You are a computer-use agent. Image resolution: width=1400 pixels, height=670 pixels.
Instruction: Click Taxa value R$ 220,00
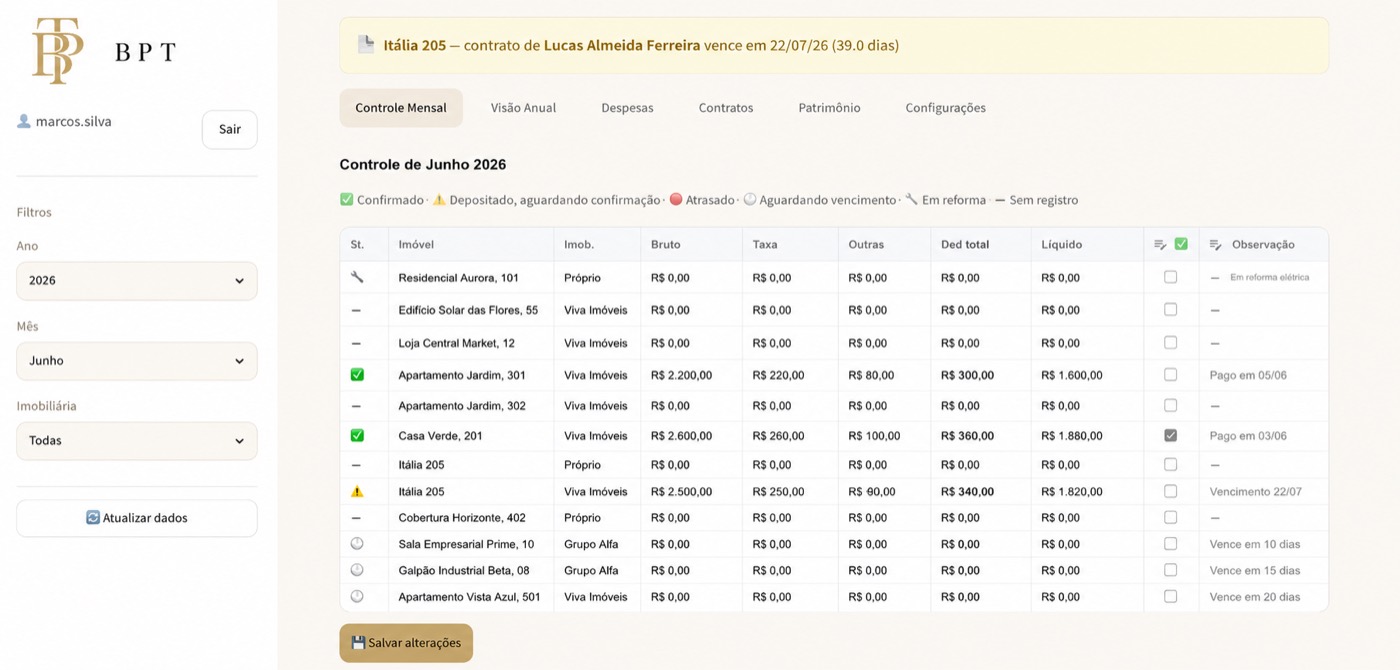[778, 375]
